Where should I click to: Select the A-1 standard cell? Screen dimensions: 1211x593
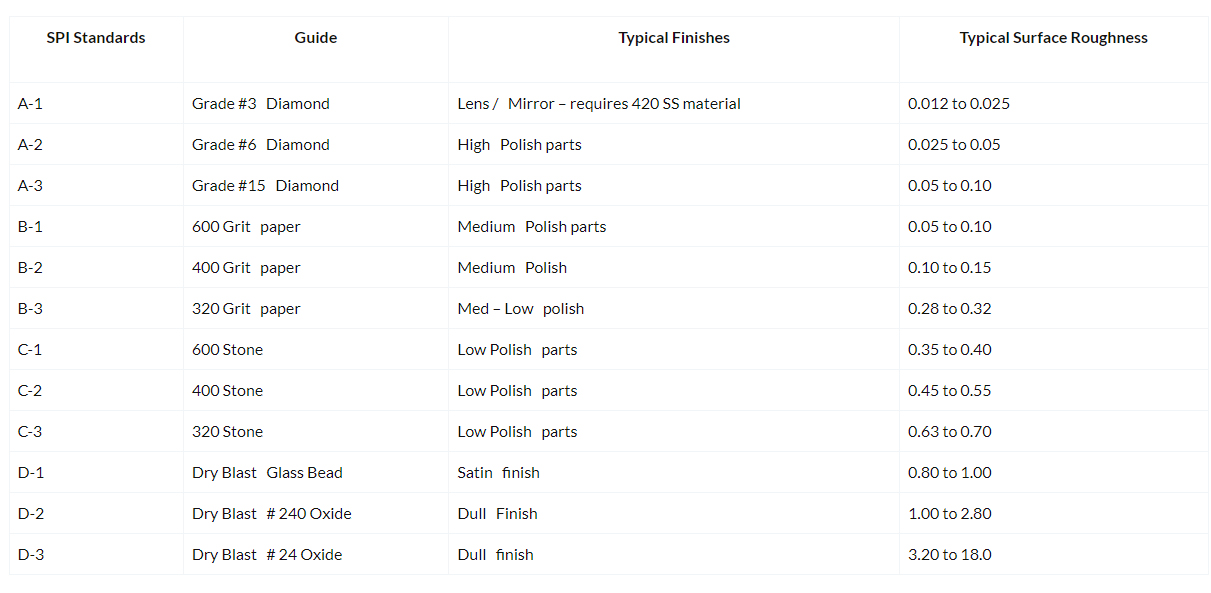tap(30, 104)
